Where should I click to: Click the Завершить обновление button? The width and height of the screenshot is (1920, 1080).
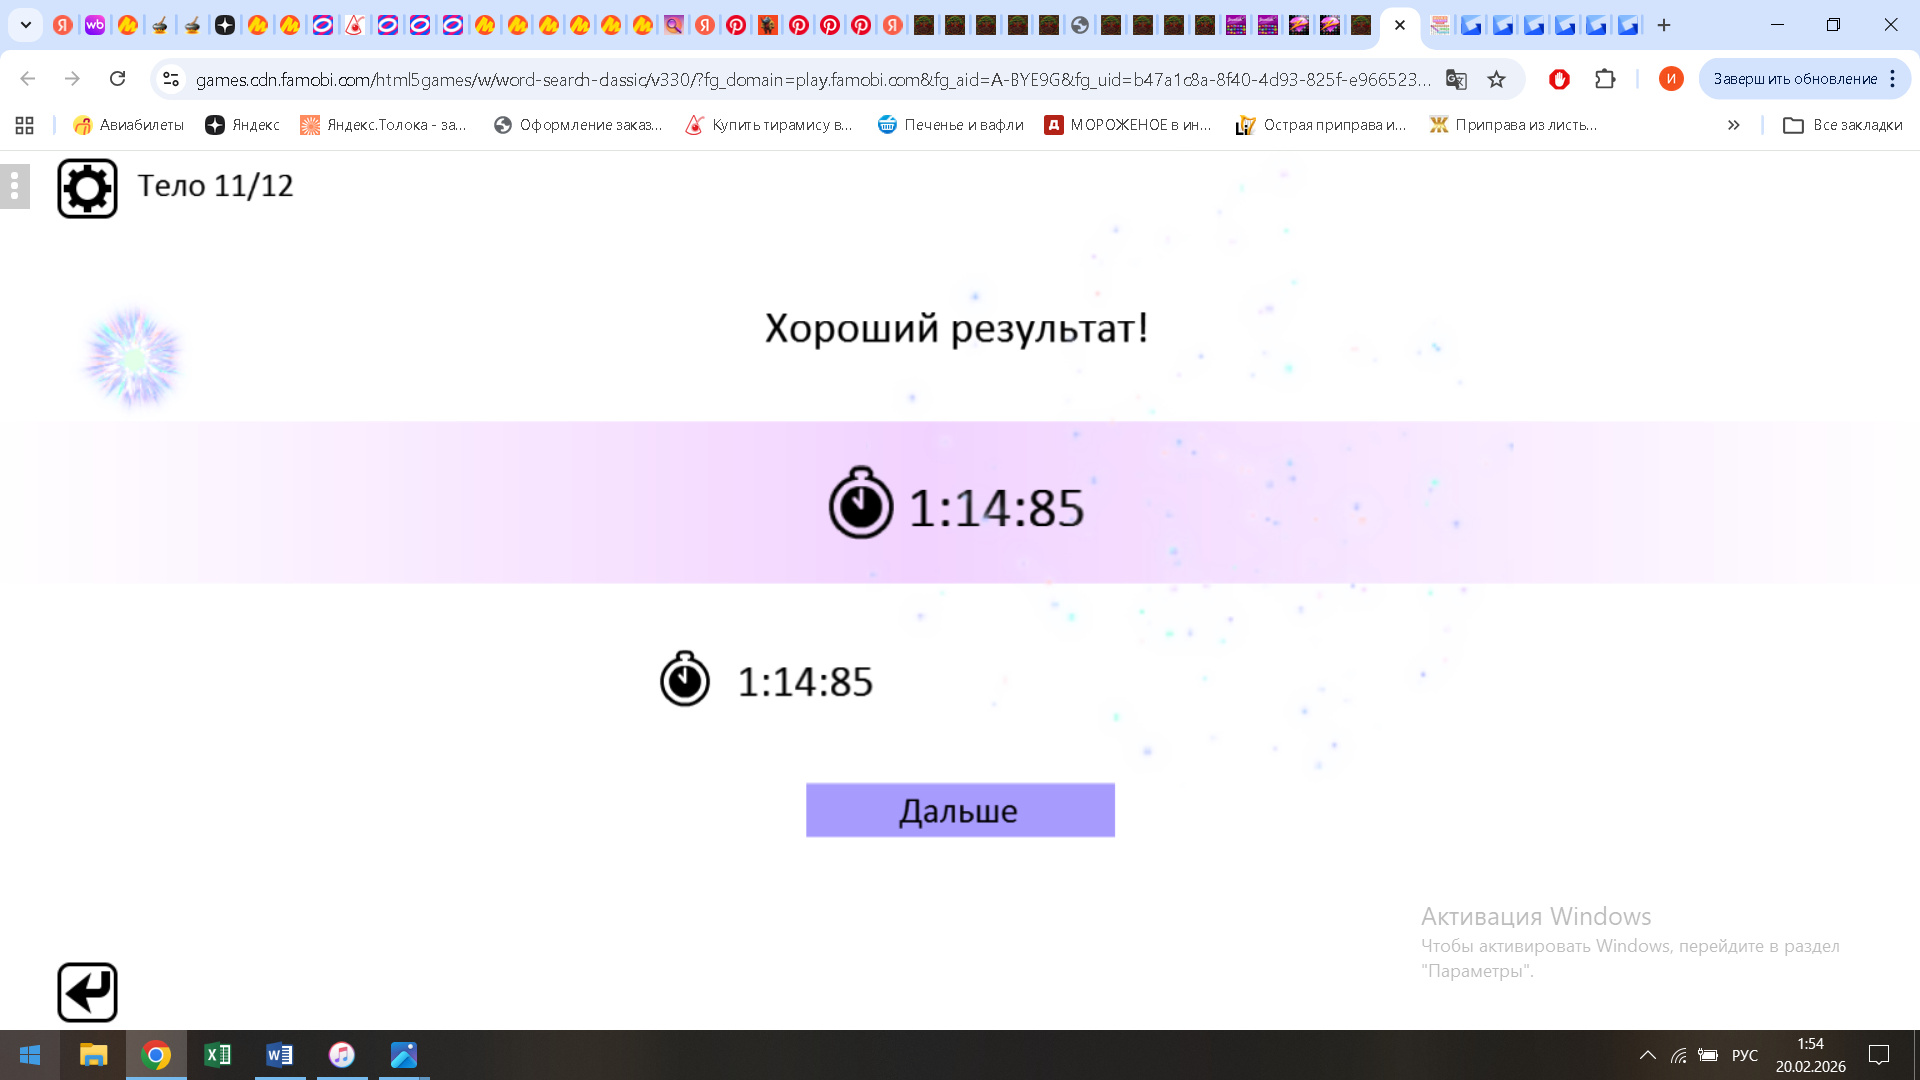[1793, 78]
